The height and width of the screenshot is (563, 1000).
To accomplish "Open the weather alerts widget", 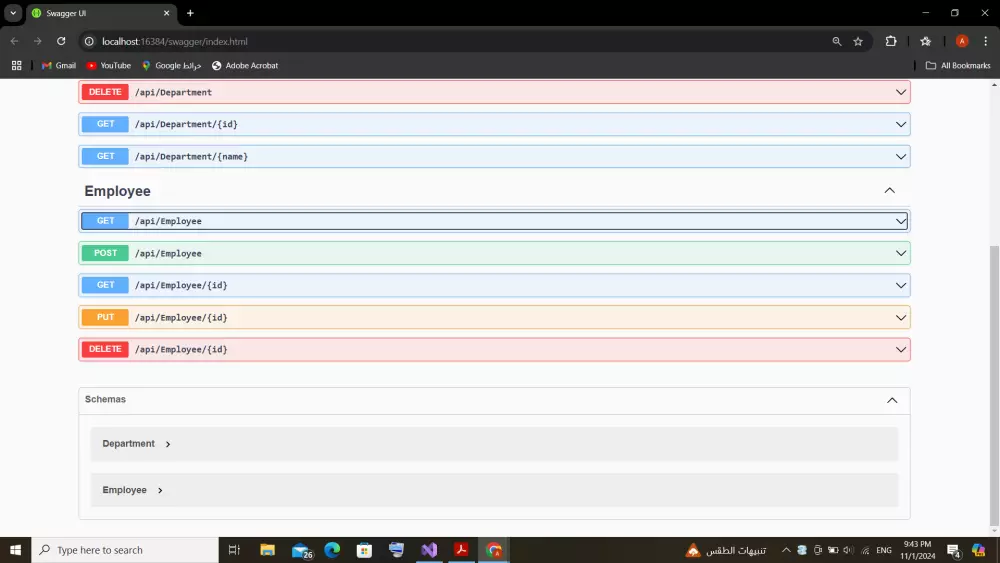I will click(726, 550).
